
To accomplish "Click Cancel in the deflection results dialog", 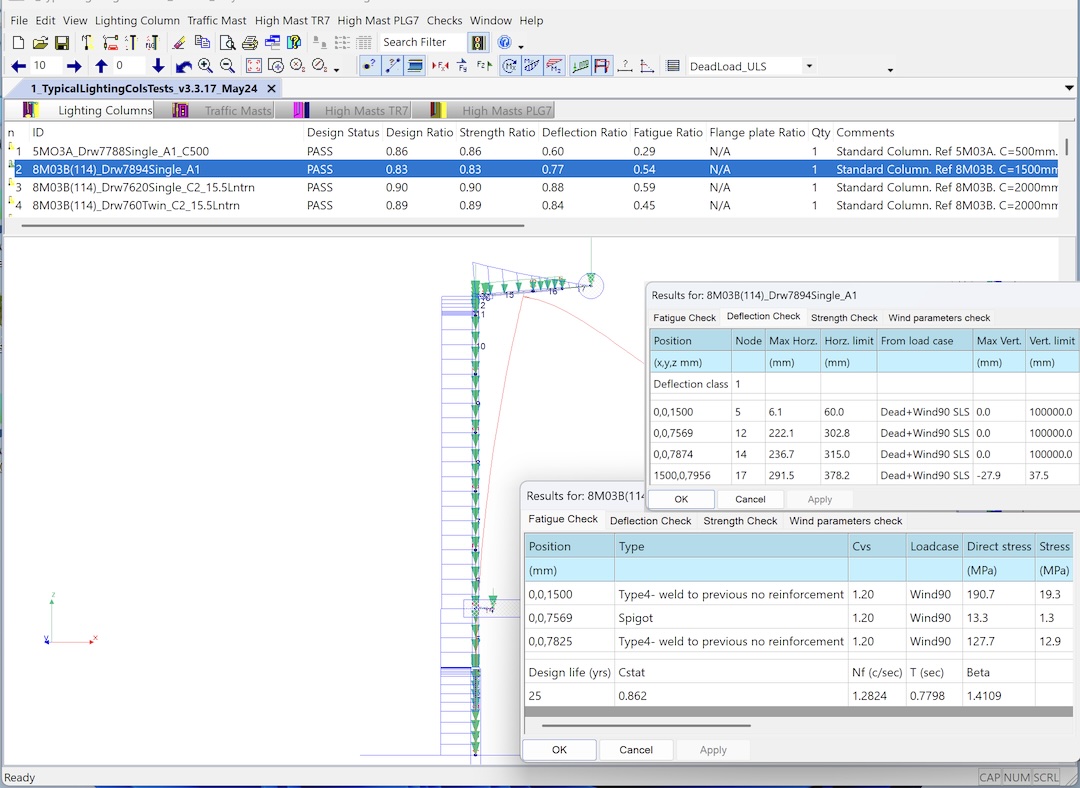I will (x=750, y=499).
